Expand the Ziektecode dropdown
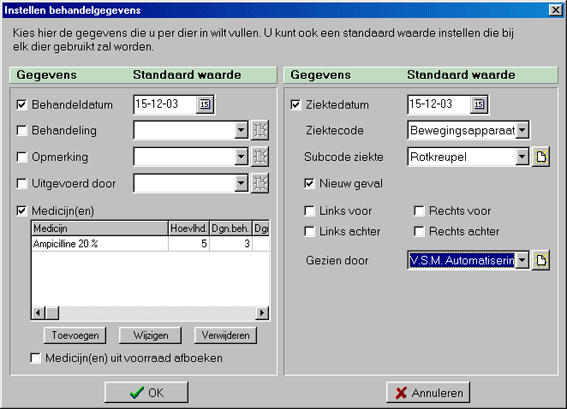Image resolution: width=567 pixels, height=409 pixels. 522,130
